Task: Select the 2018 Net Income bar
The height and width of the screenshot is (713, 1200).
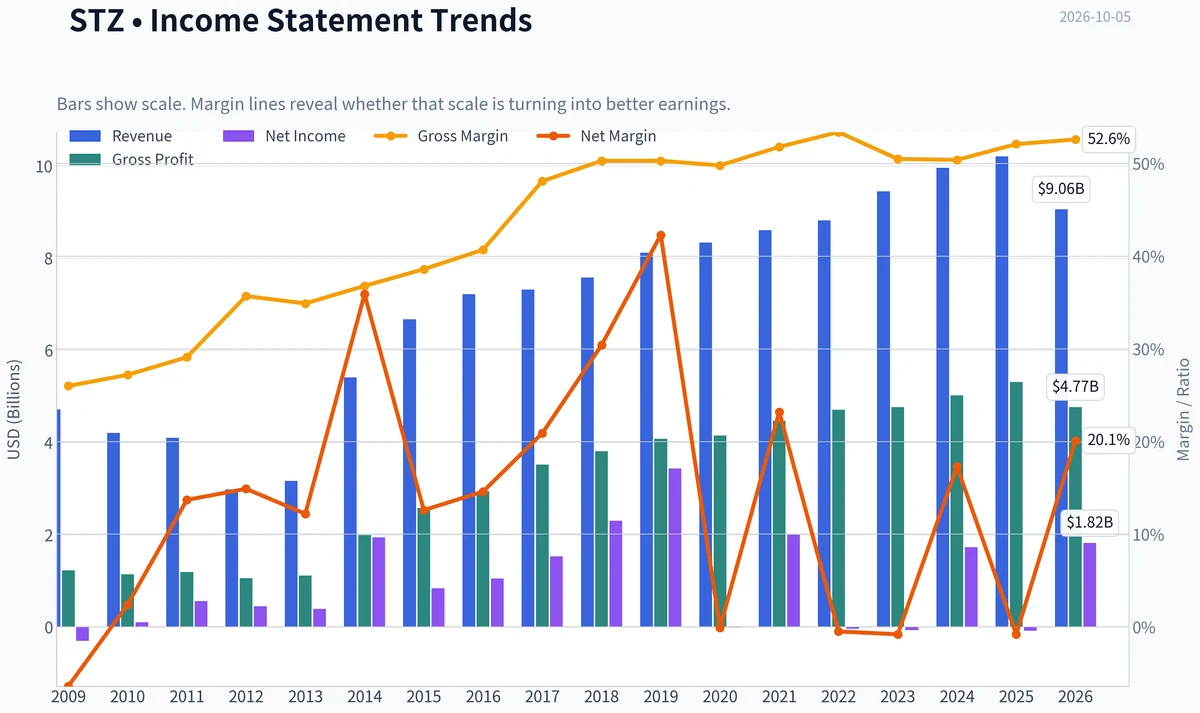Action: (x=616, y=574)
